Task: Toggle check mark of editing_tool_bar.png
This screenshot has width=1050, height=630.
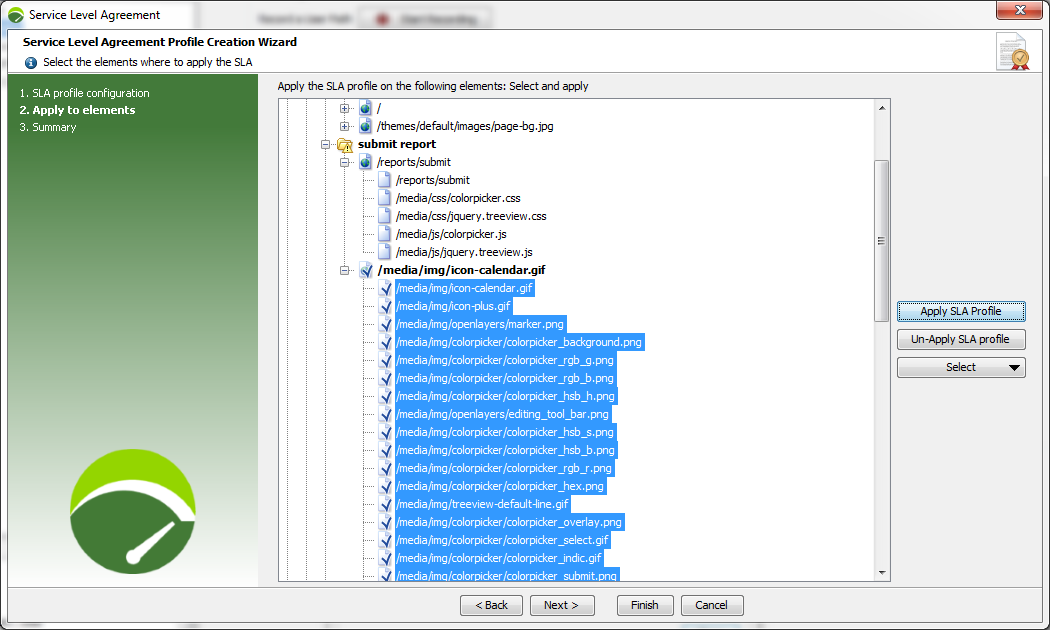Action: point(385,414)
